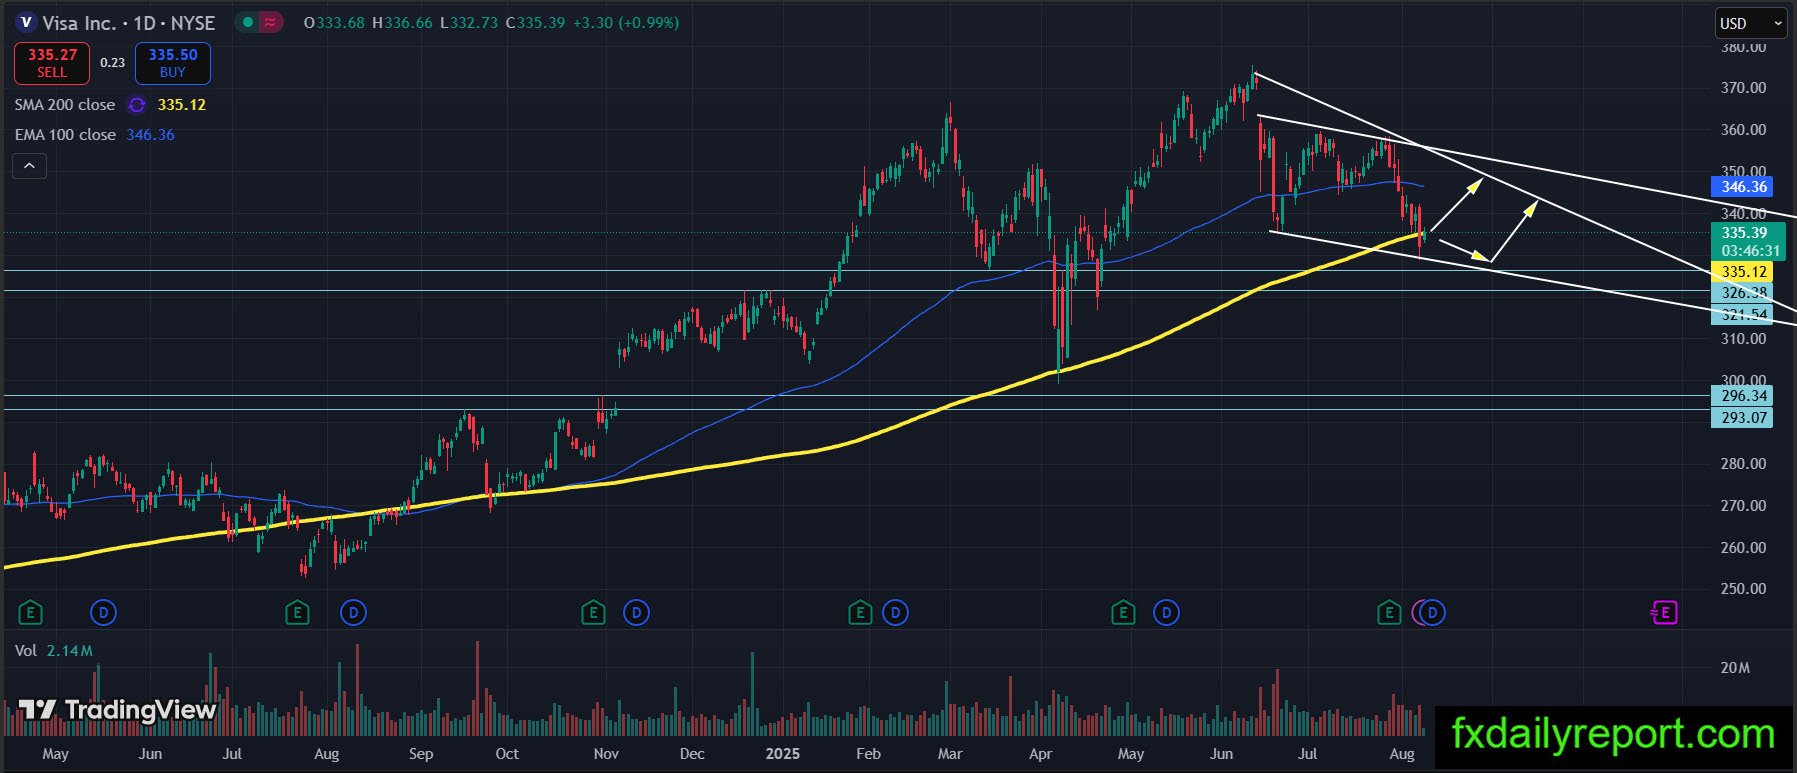Click the low value L332.73 in the header
Image resolution: width=1797 pixels, height=773 pixels.
469,22
